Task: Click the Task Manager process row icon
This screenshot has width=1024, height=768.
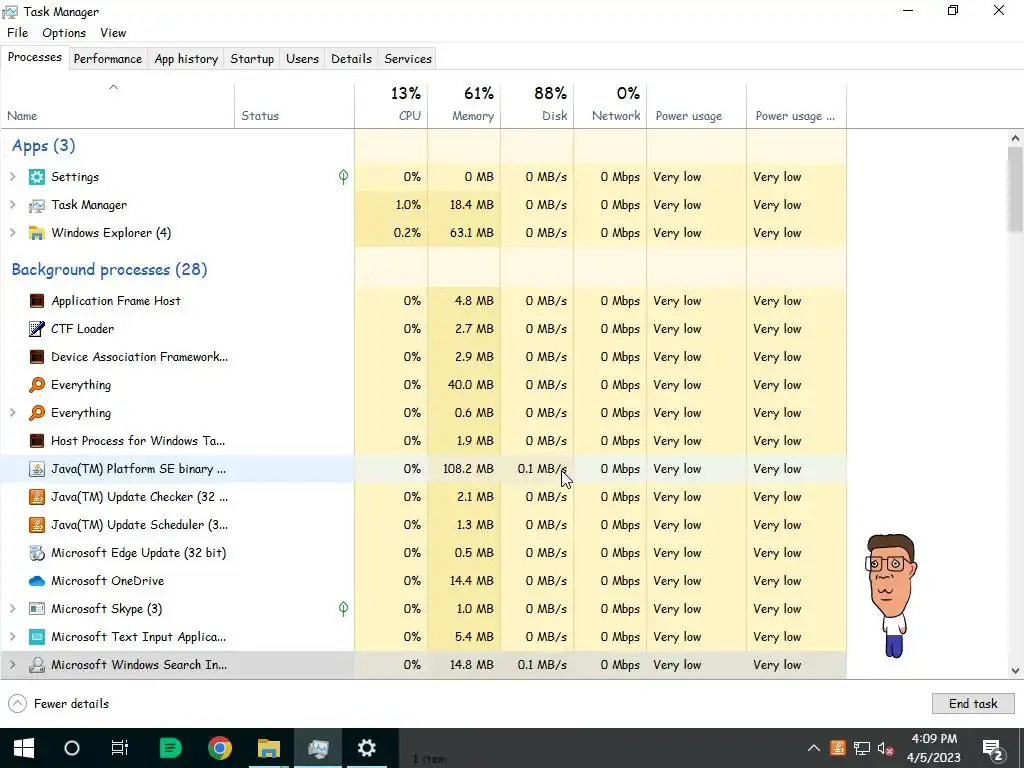Action: point(37,205)
